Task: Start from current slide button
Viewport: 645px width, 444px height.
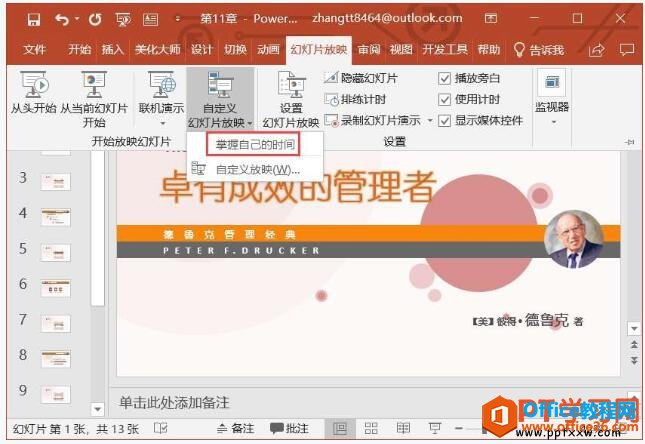Action: (94, 99)
